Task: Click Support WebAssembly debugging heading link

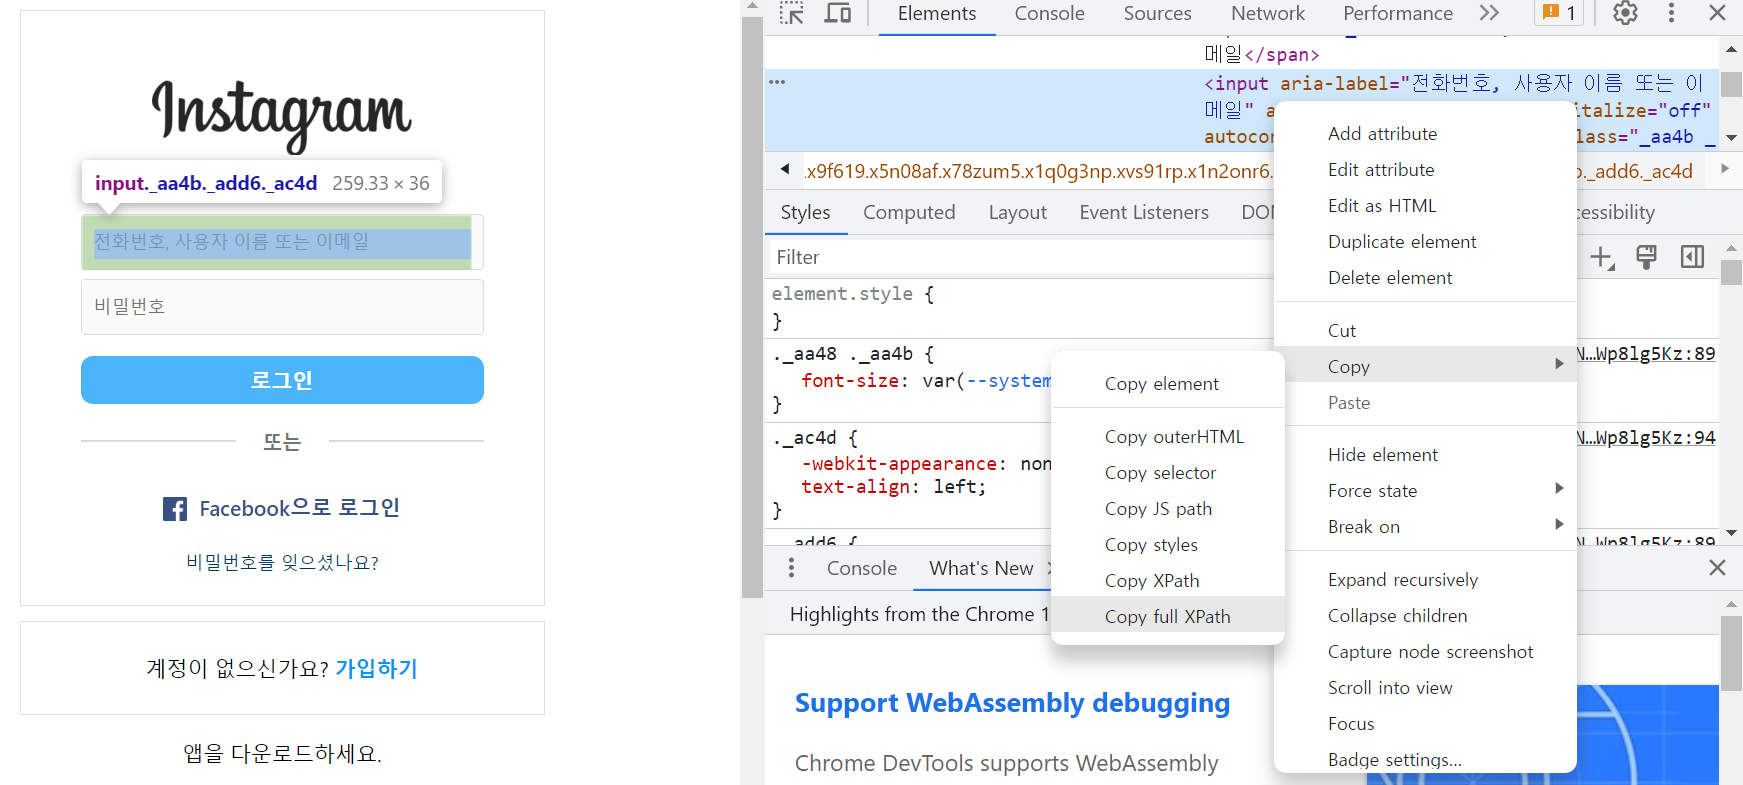Action: pyautogui.click(x=1012, y=703)
